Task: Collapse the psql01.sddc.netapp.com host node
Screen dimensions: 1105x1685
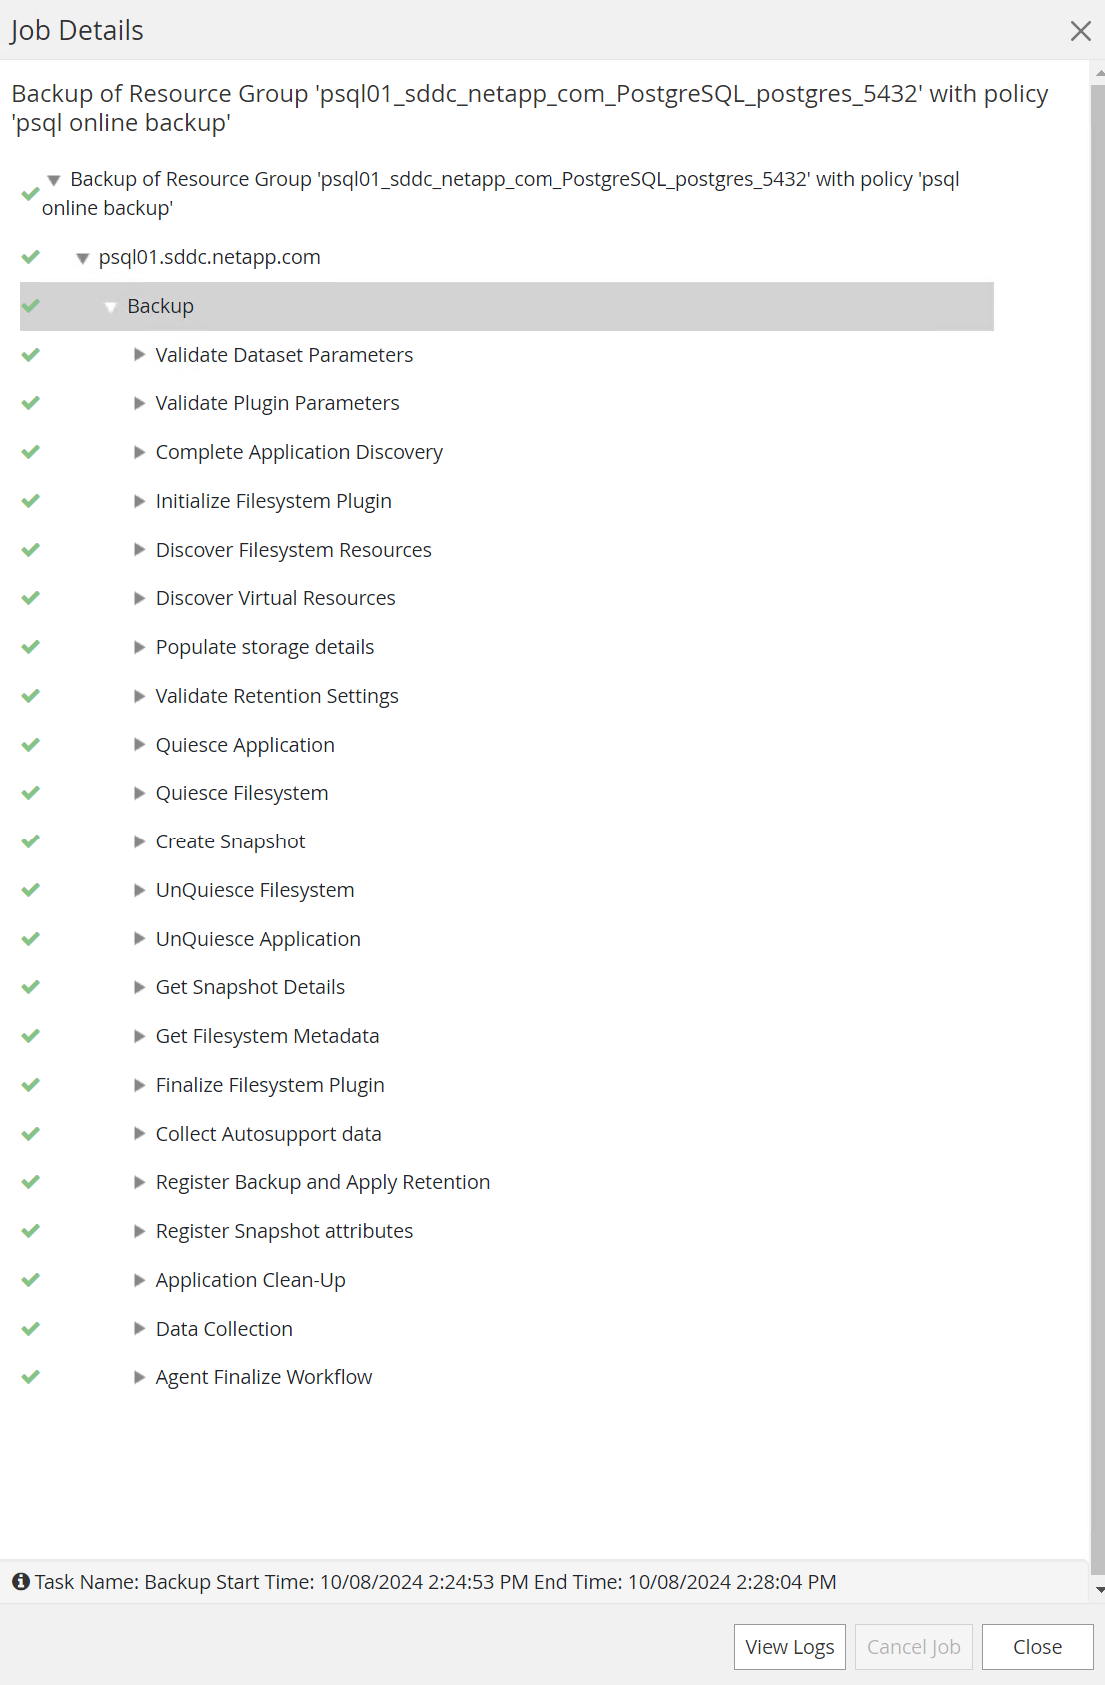Action: click(x=83, y=258)
